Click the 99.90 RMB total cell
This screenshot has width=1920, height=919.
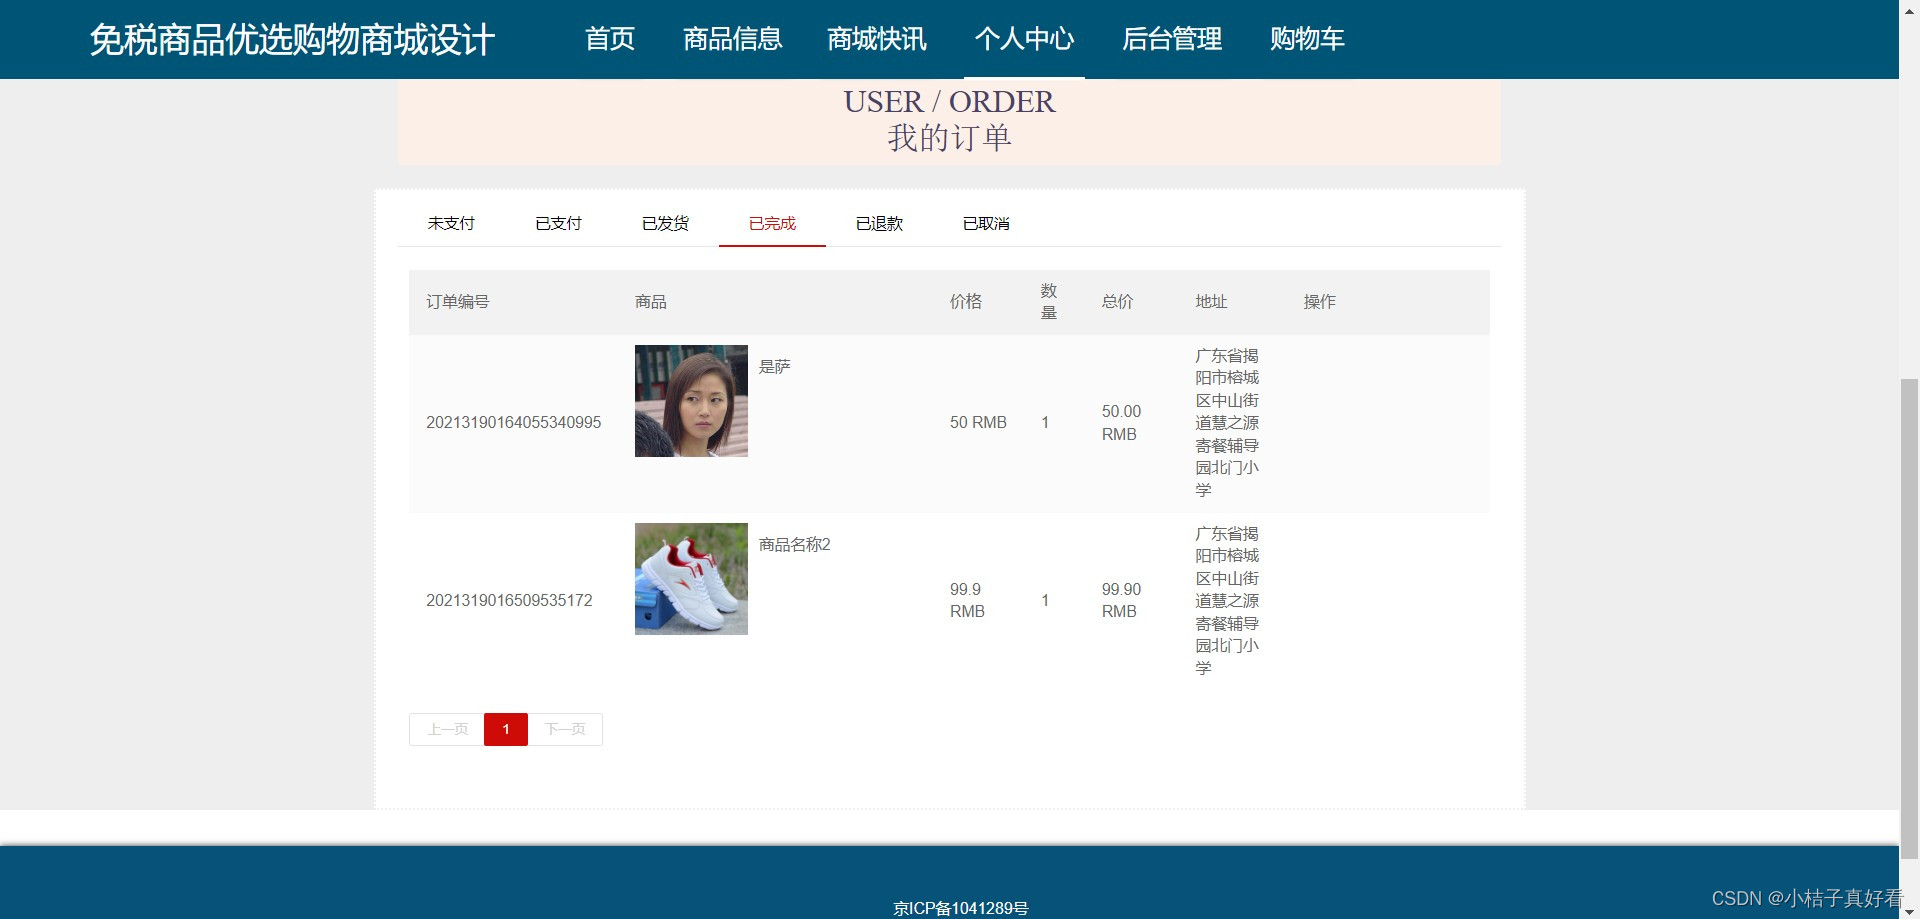[x=1121, y=600]
